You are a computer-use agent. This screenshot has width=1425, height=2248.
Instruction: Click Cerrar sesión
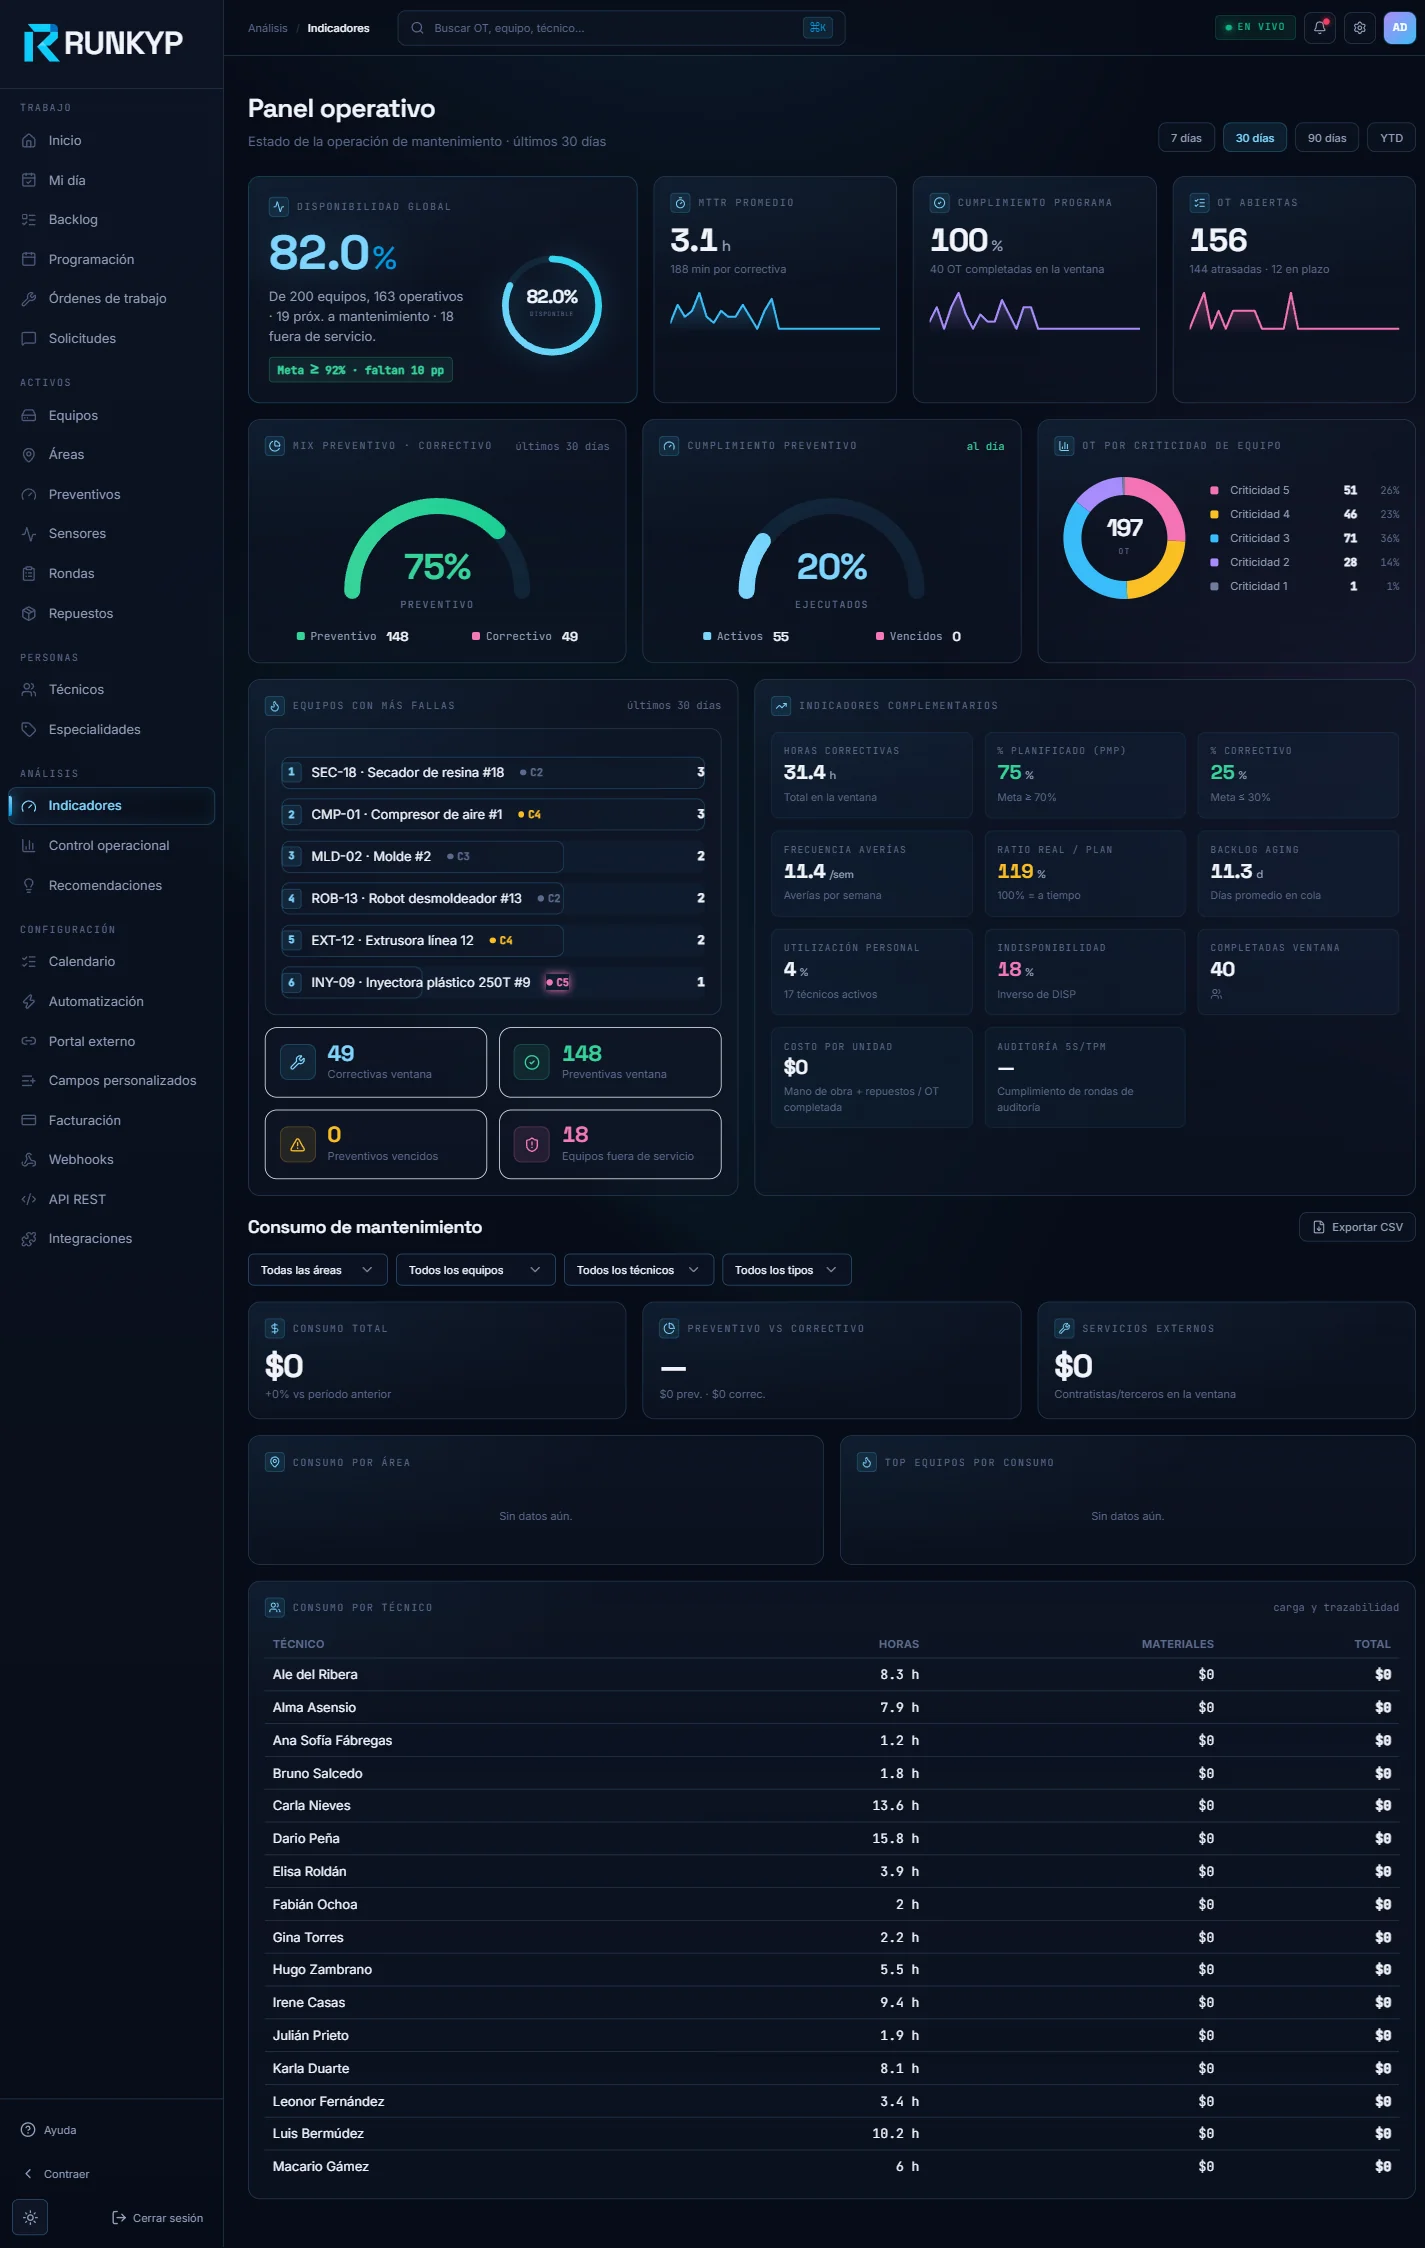(x=157, y=2217)
